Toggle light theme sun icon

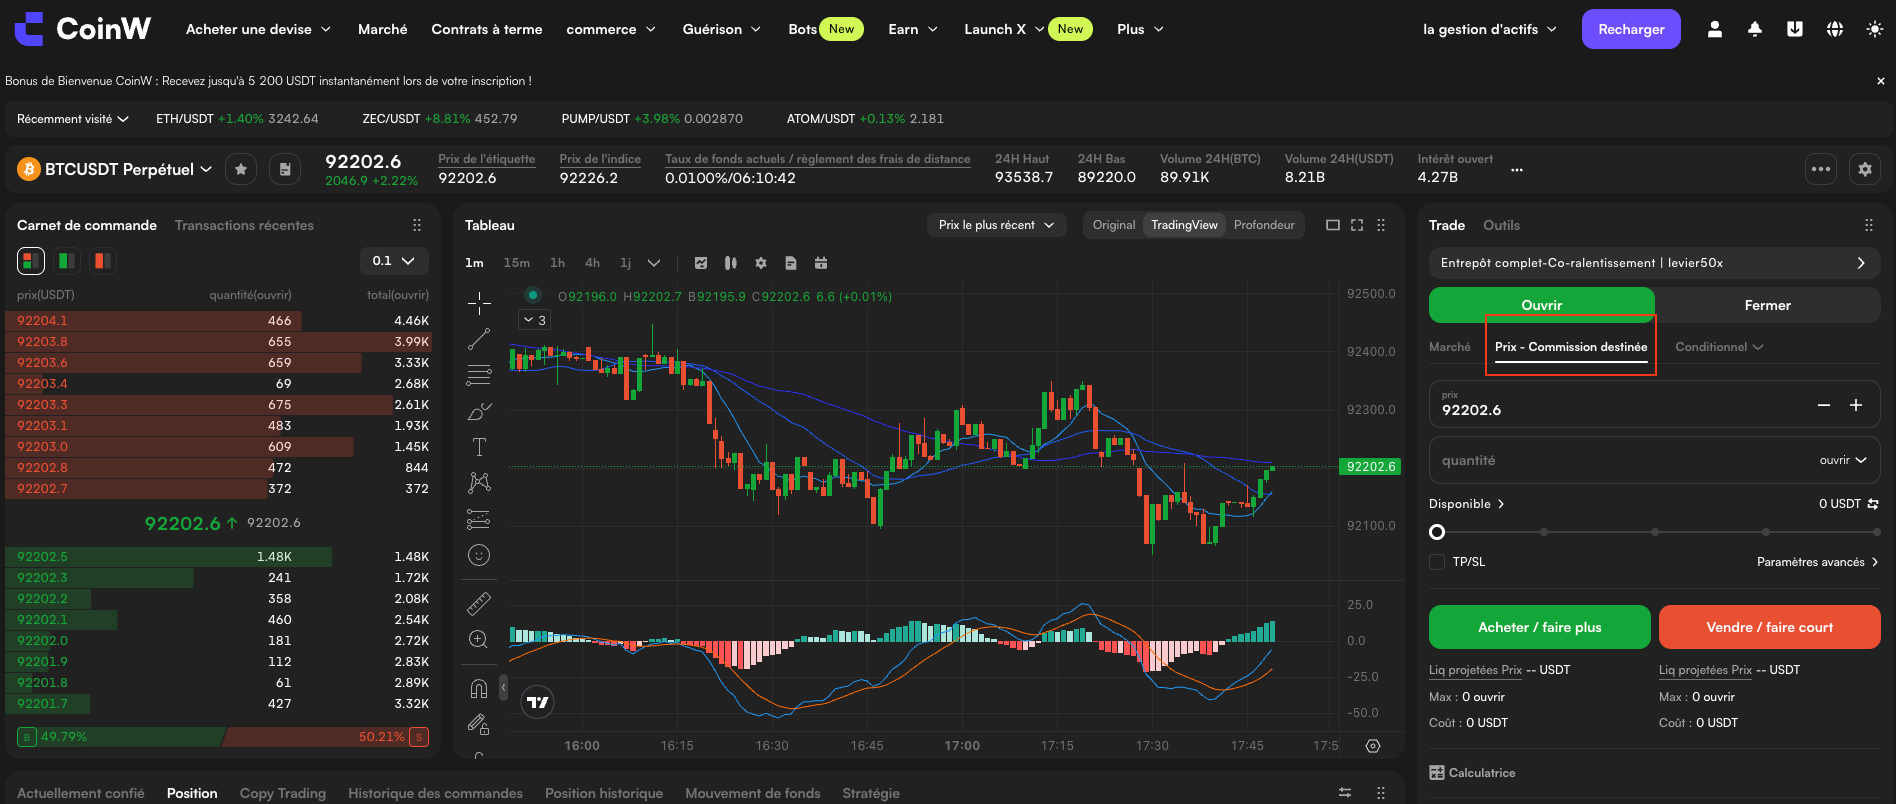pos(1875,29)
